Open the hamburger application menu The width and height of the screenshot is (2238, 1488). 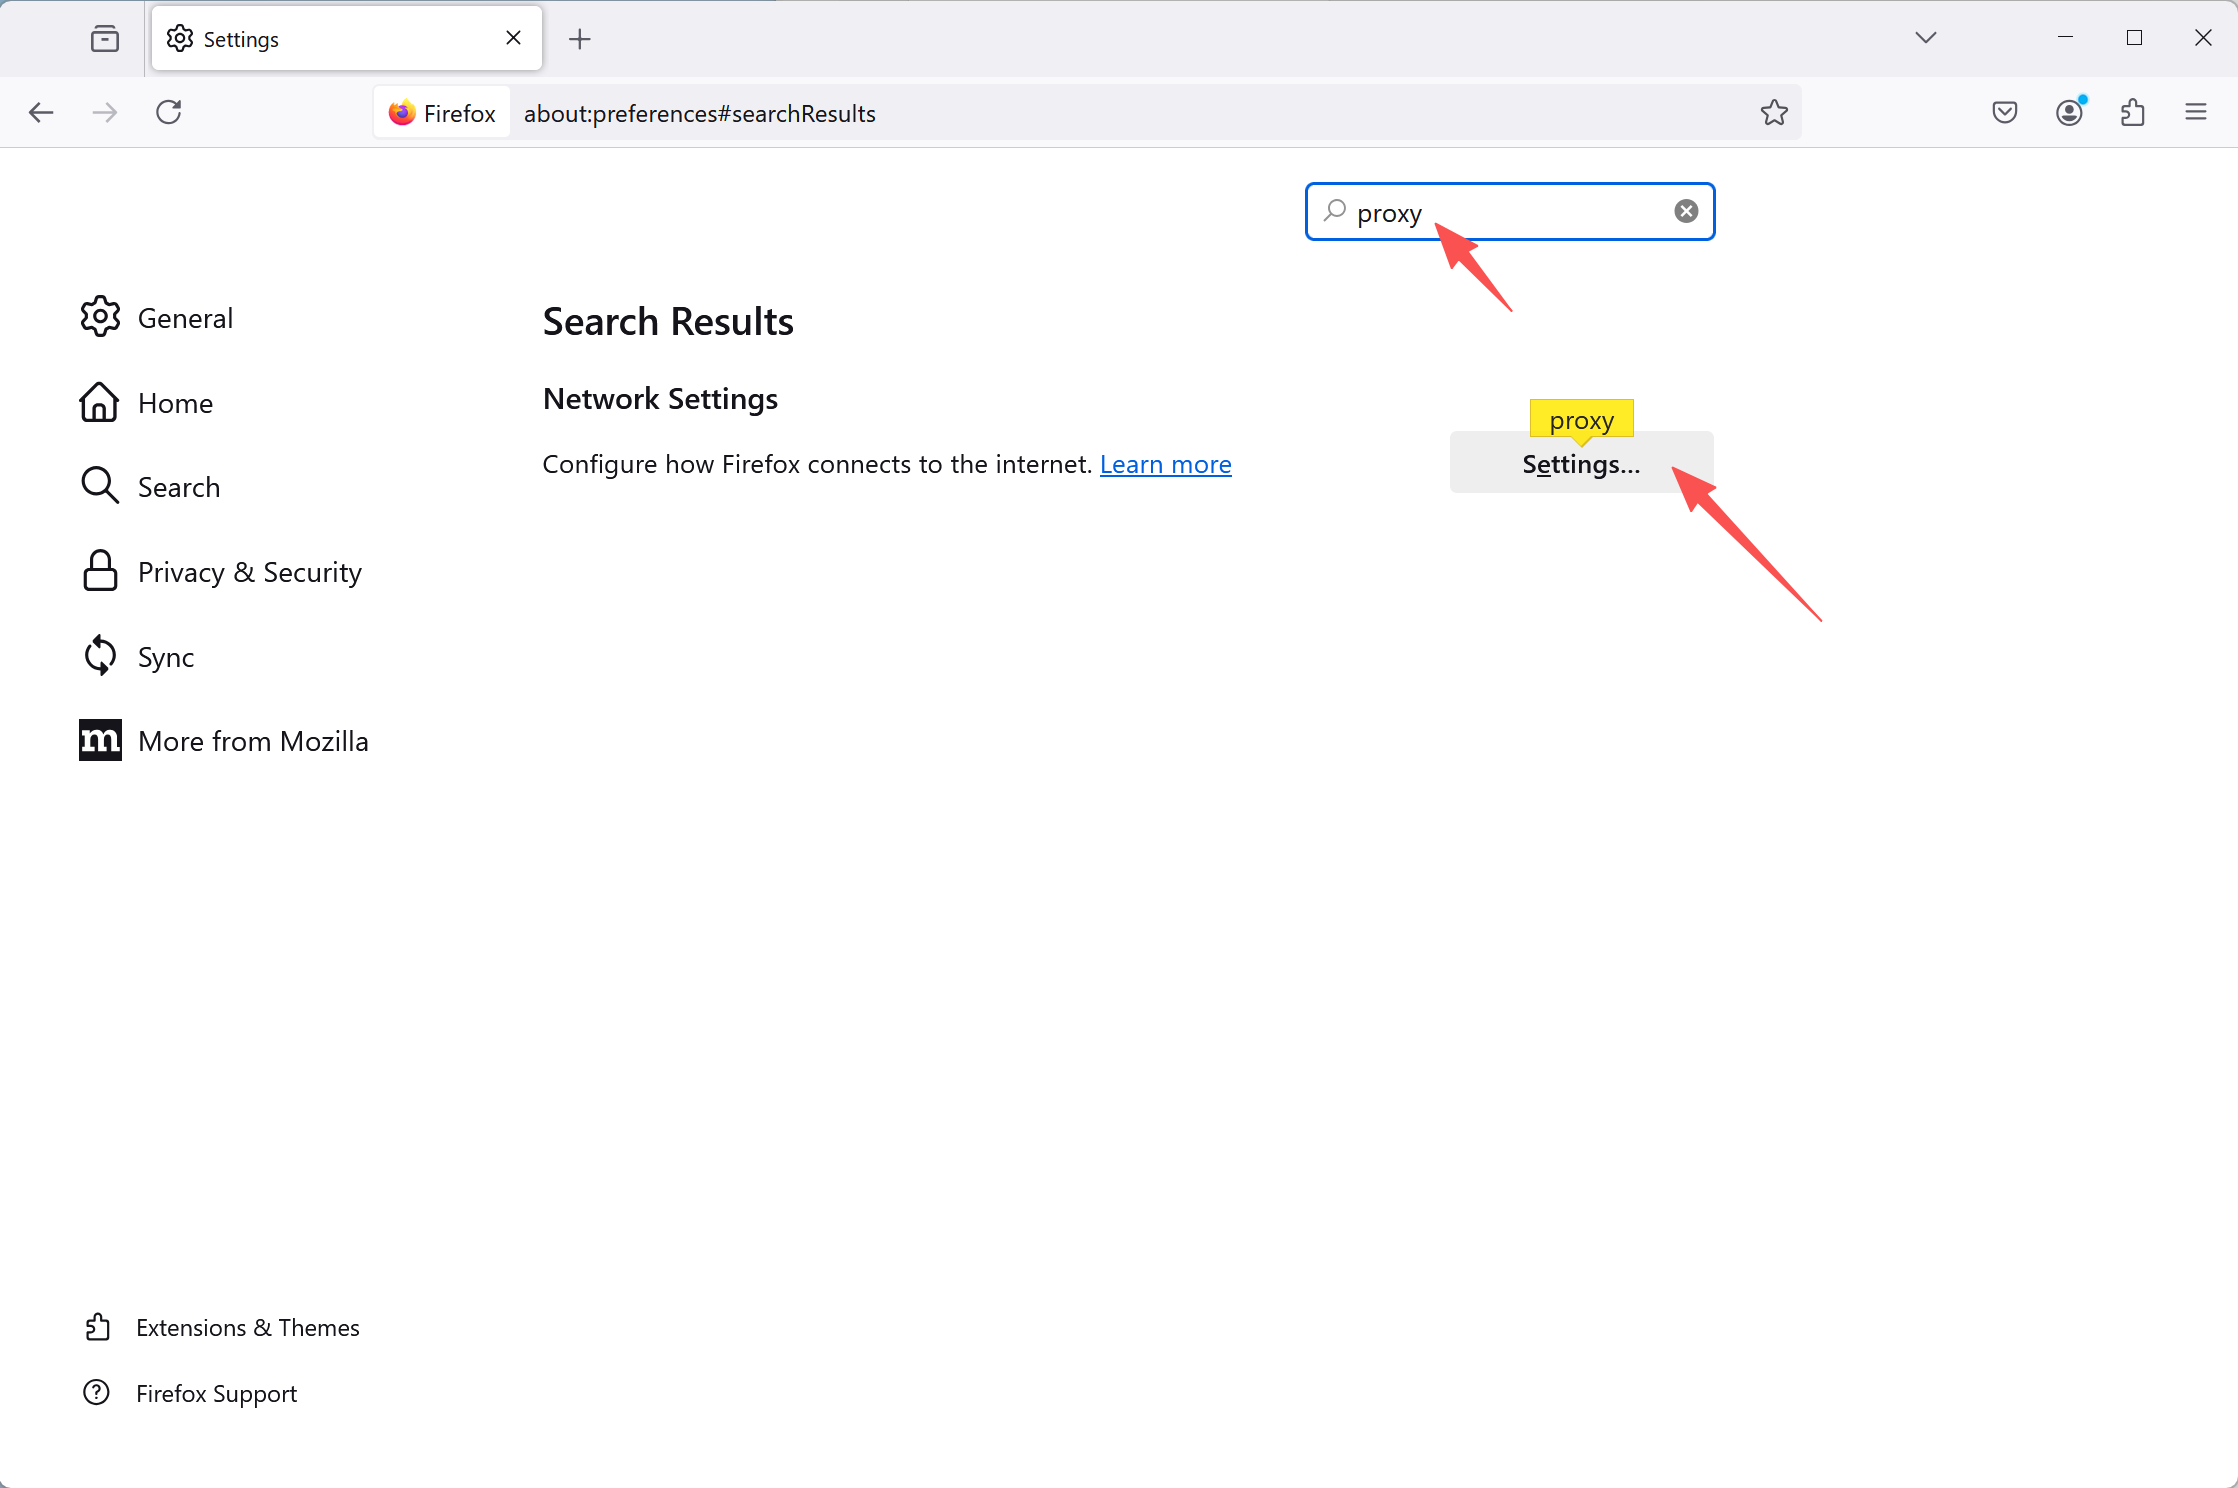click(2196, 112)
